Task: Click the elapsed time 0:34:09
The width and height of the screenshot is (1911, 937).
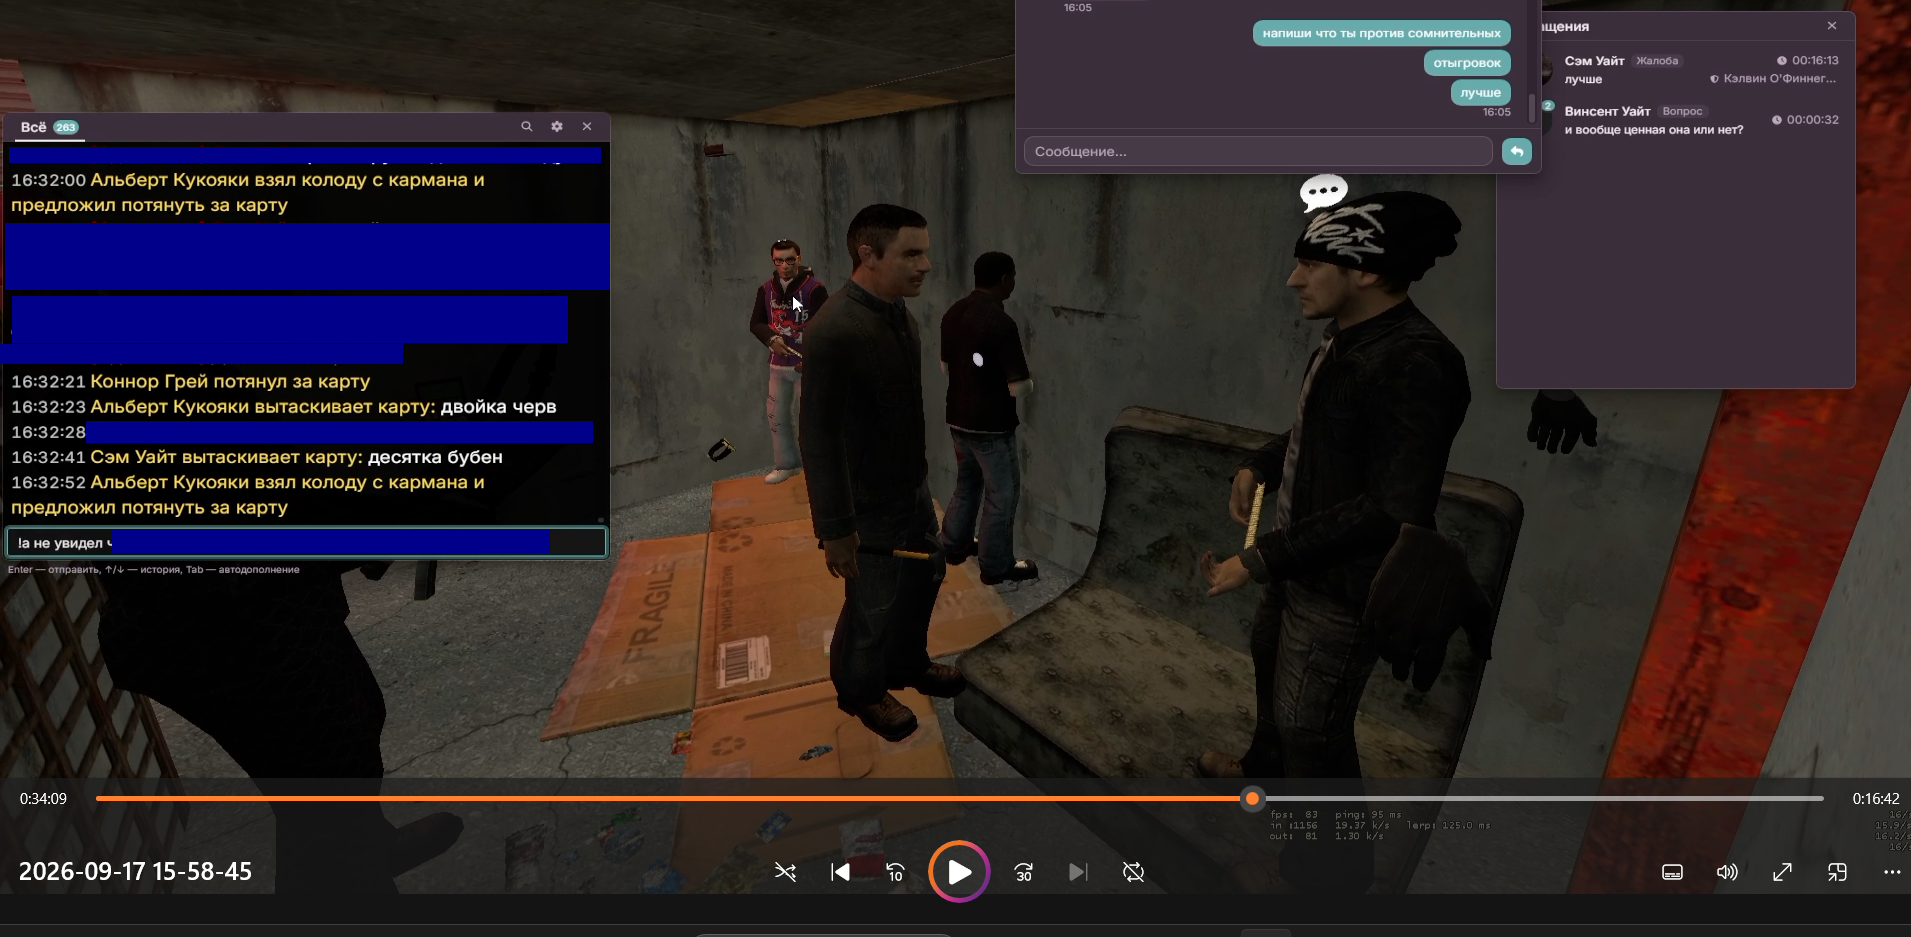Action: click(x=43, y=799)
